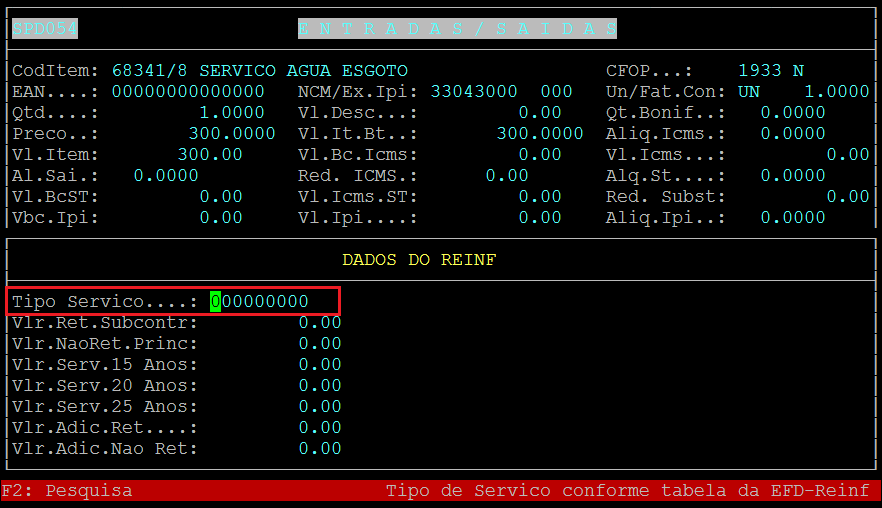Viewport: 882px width, 508px height.
Task: Click the Vlr.Serv.20 Anos value
Action: (x=320, y=386)
